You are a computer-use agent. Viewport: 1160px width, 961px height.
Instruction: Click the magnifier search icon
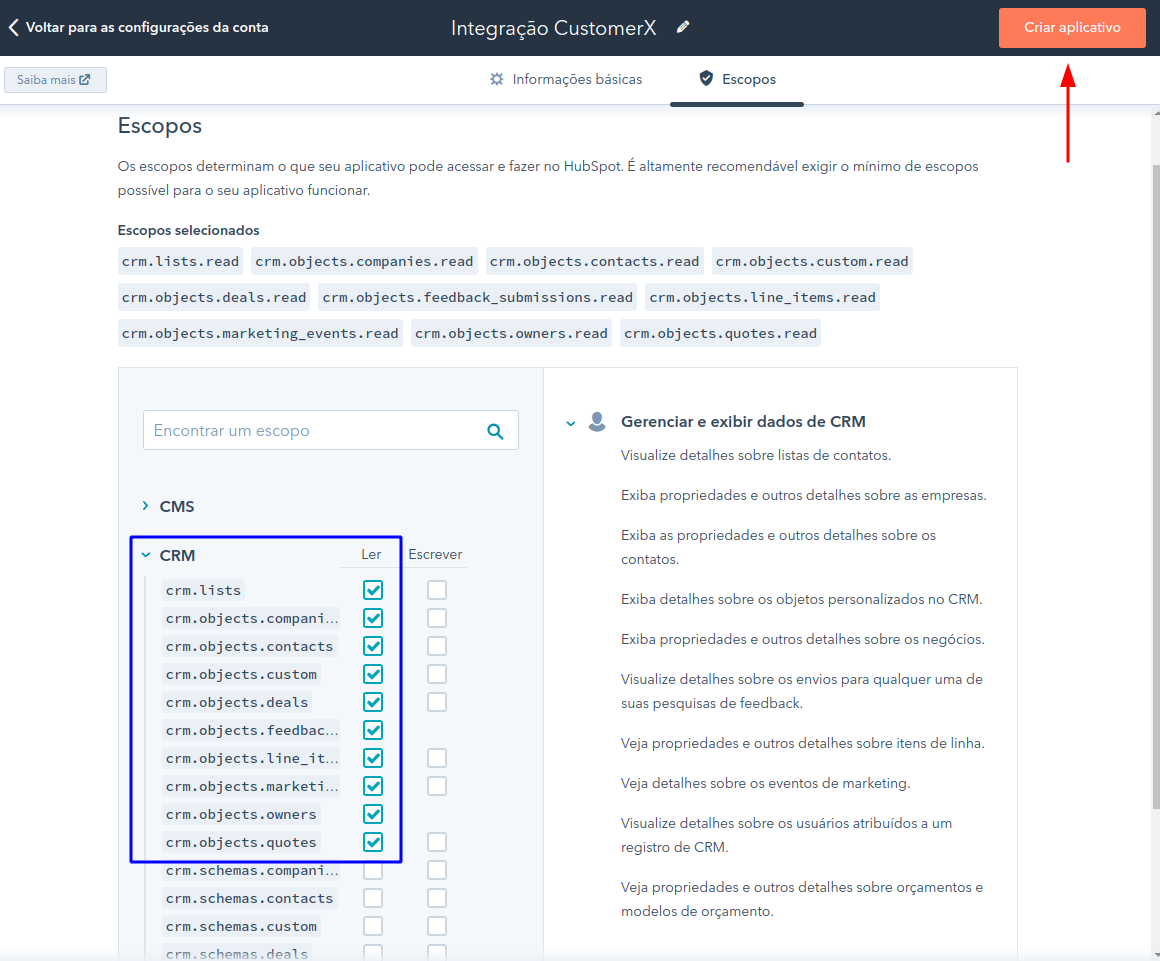click(495, 431)
